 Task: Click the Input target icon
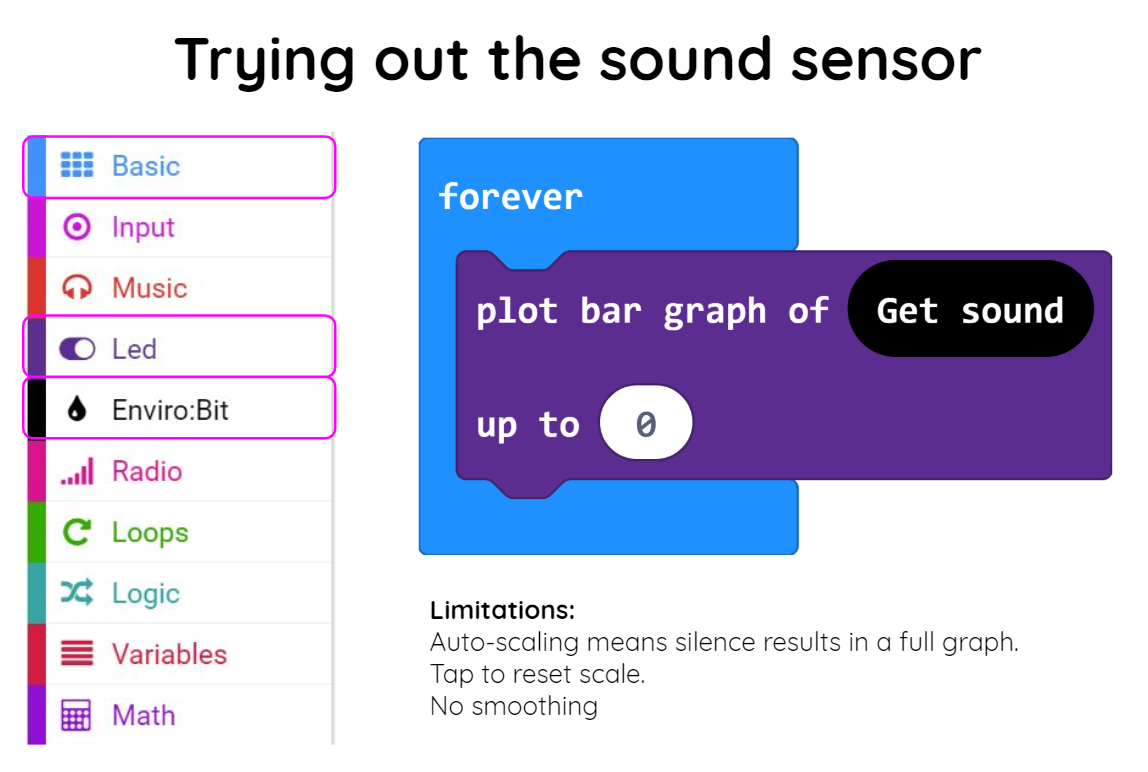click(x=77, y=227)
